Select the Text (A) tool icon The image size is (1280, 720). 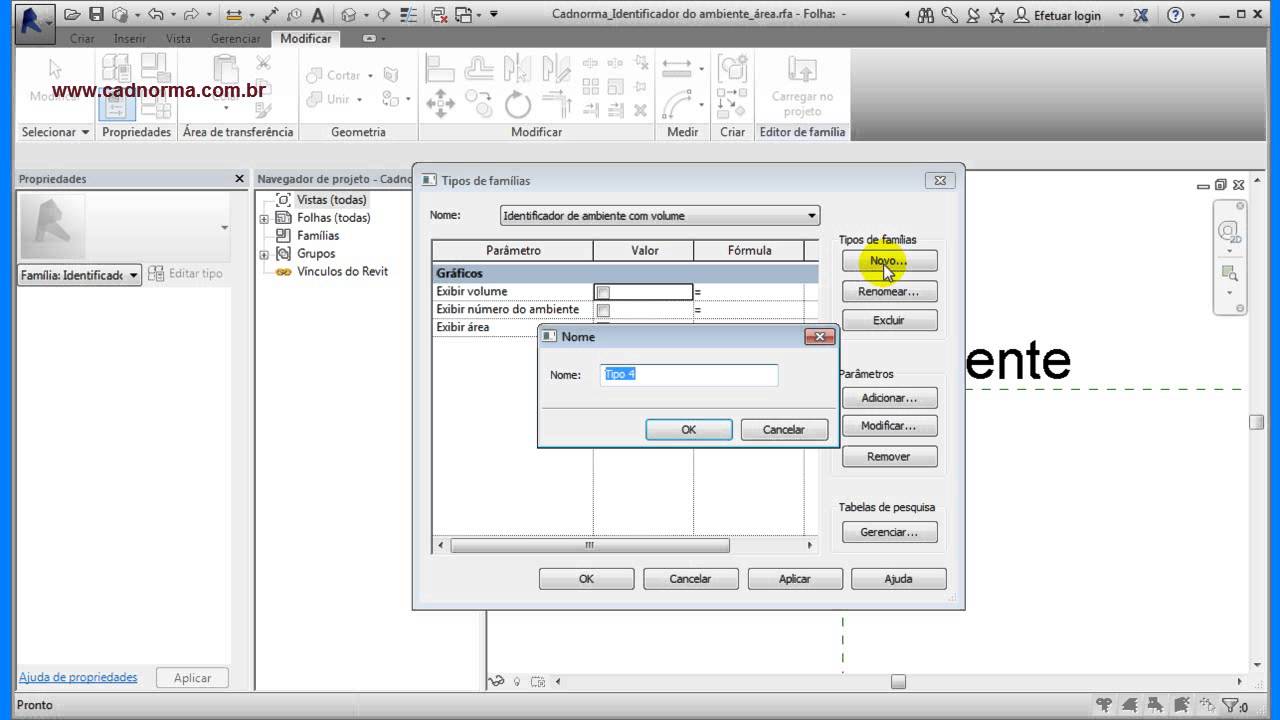(x=317, y=15)
